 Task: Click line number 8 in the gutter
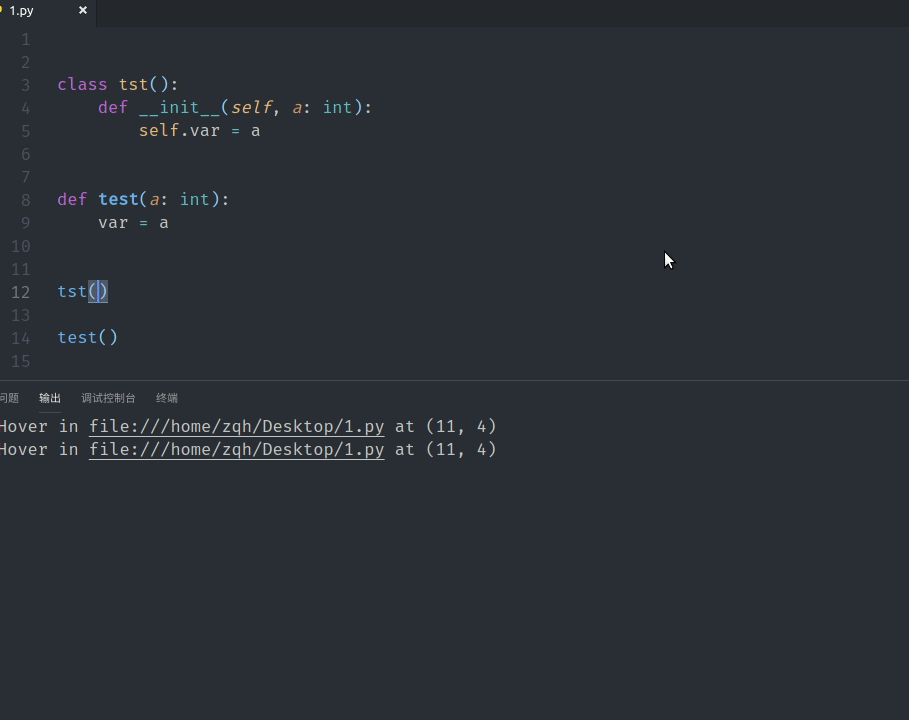click(x=26, y=200)
